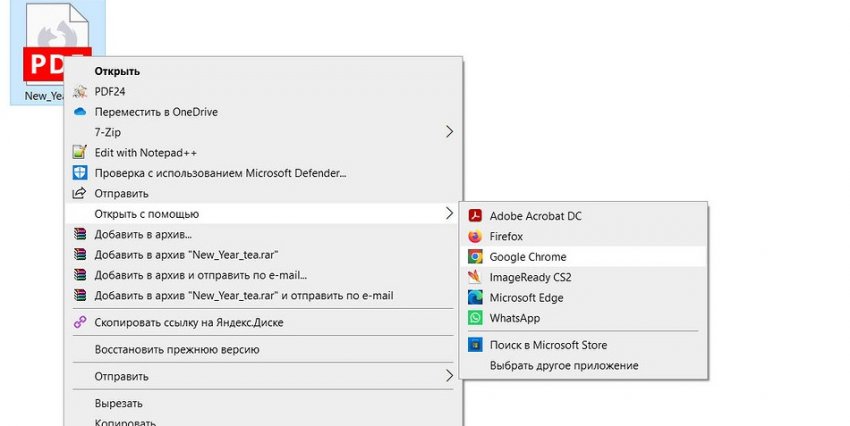This screenshot has height=426, width=850.
Task: Click the WhatsApp icon in submenu
Action: (475, 318)
